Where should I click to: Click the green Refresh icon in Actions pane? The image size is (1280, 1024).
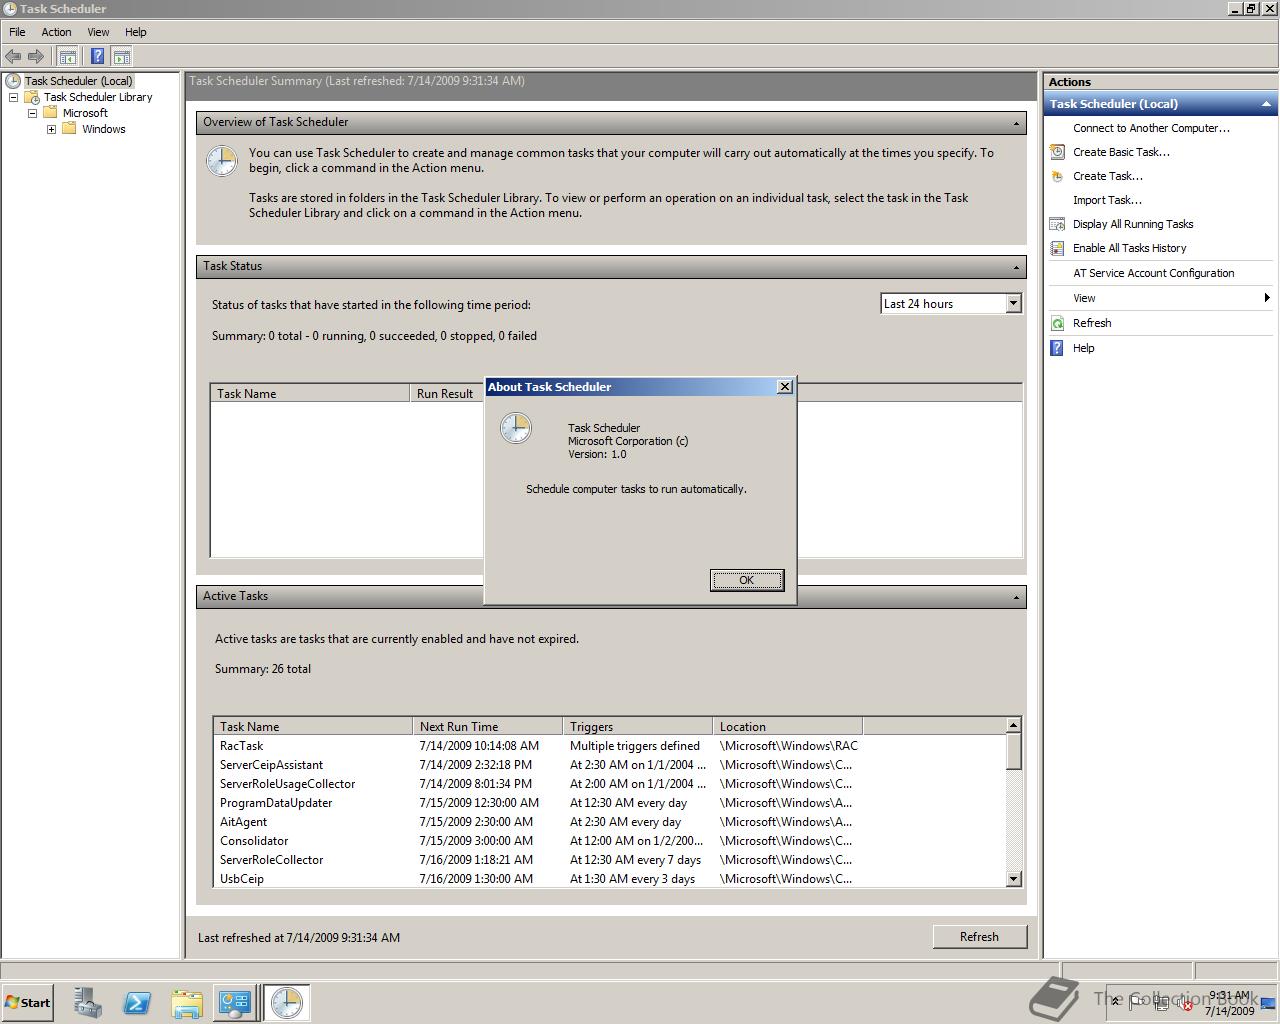1057,323
